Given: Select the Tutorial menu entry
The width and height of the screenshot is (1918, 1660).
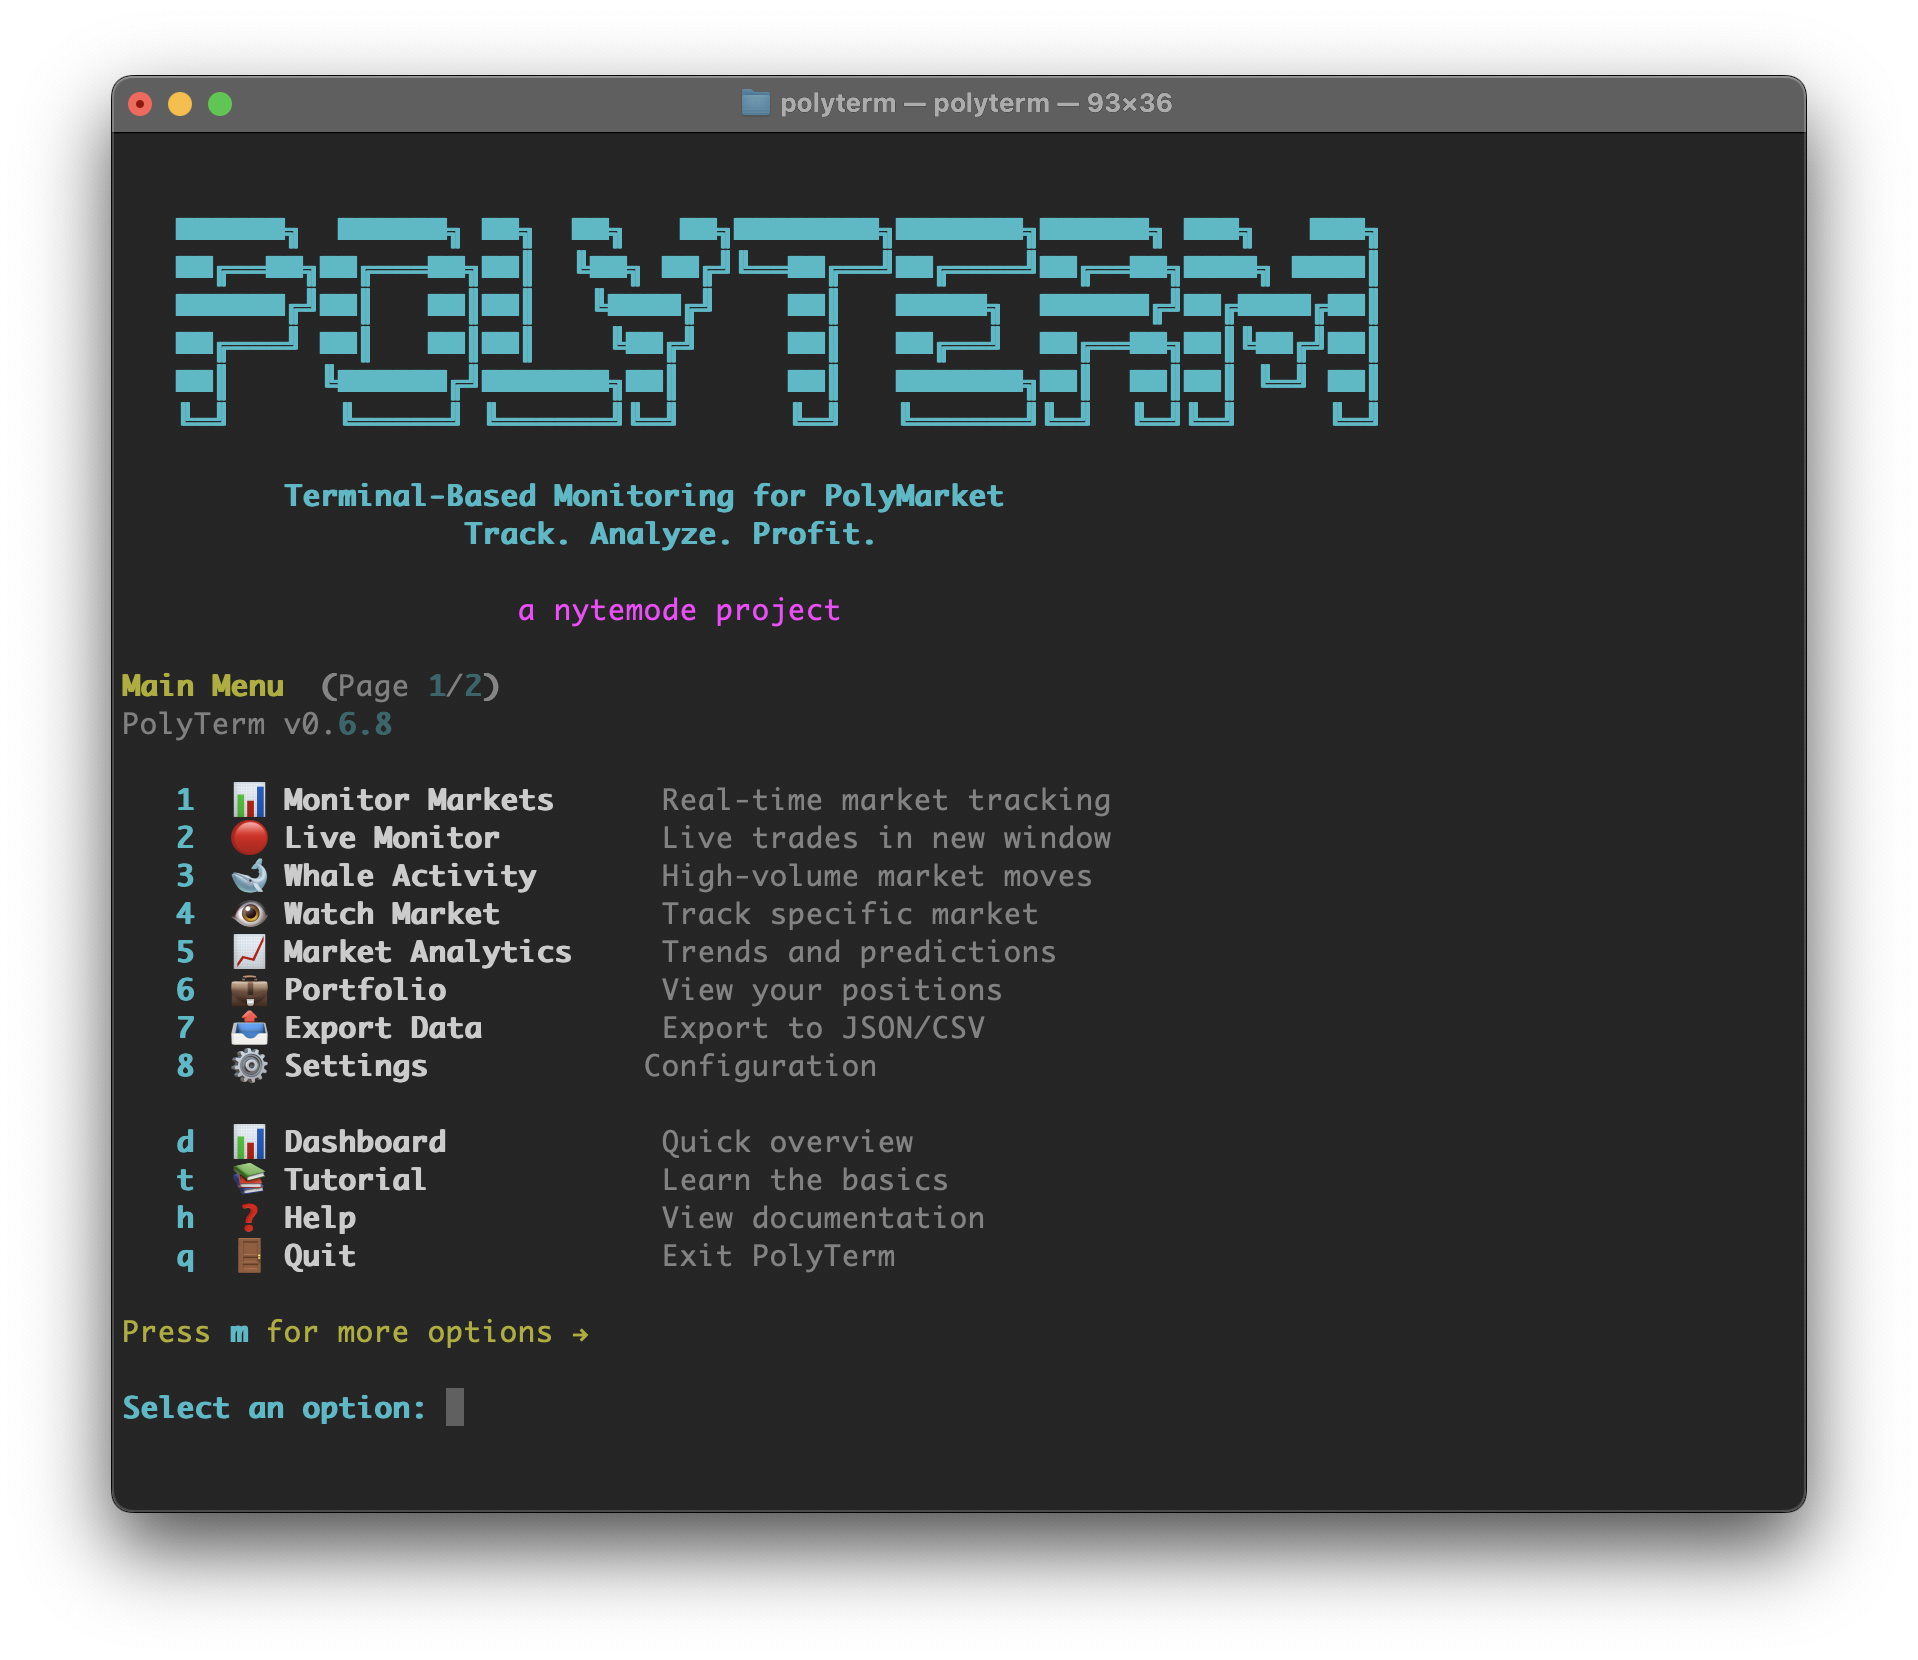Looking at the screenshot, I should coord(355,1180).
